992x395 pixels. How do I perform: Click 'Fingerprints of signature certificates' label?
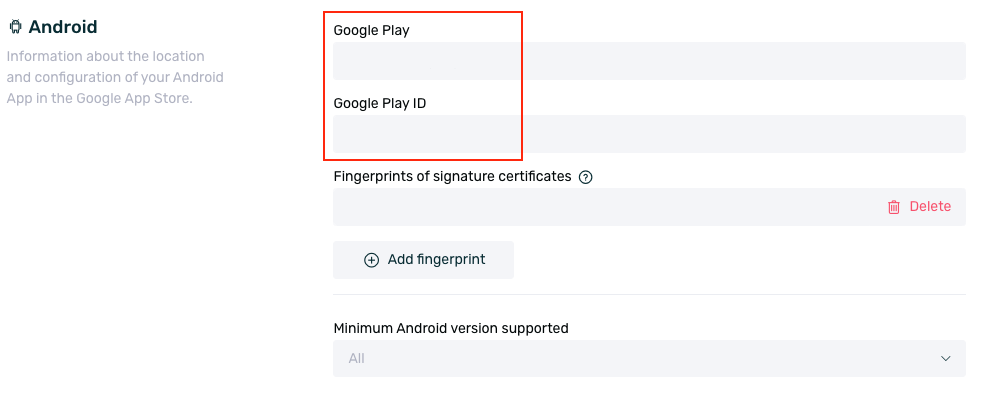[452, 176]
